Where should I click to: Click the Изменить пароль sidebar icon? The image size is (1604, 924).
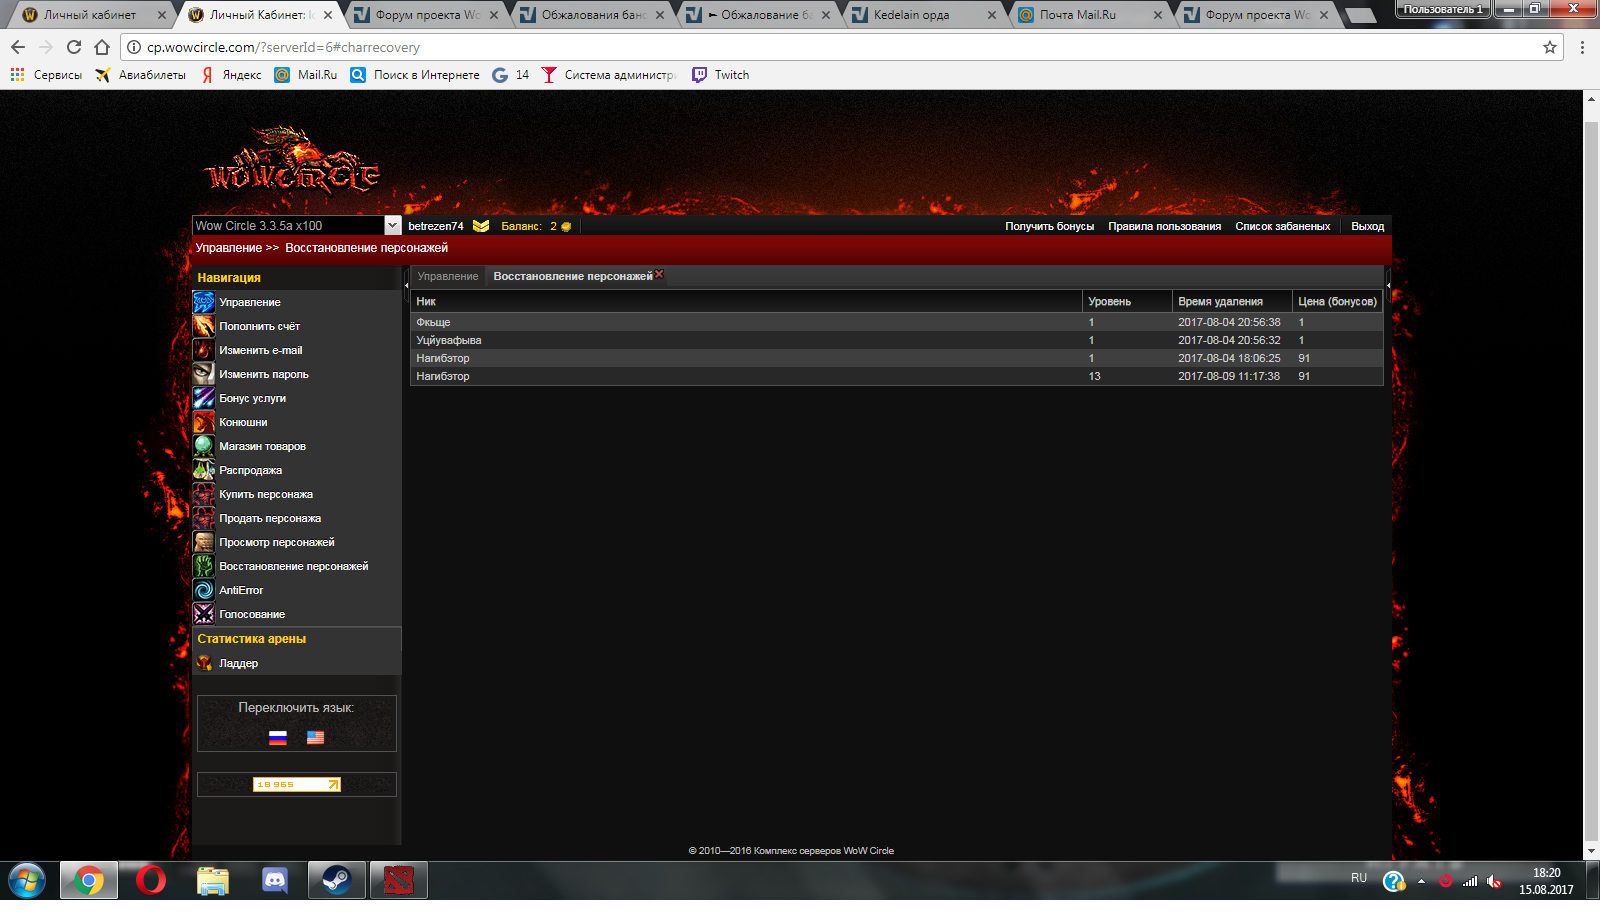coord(203,374)
